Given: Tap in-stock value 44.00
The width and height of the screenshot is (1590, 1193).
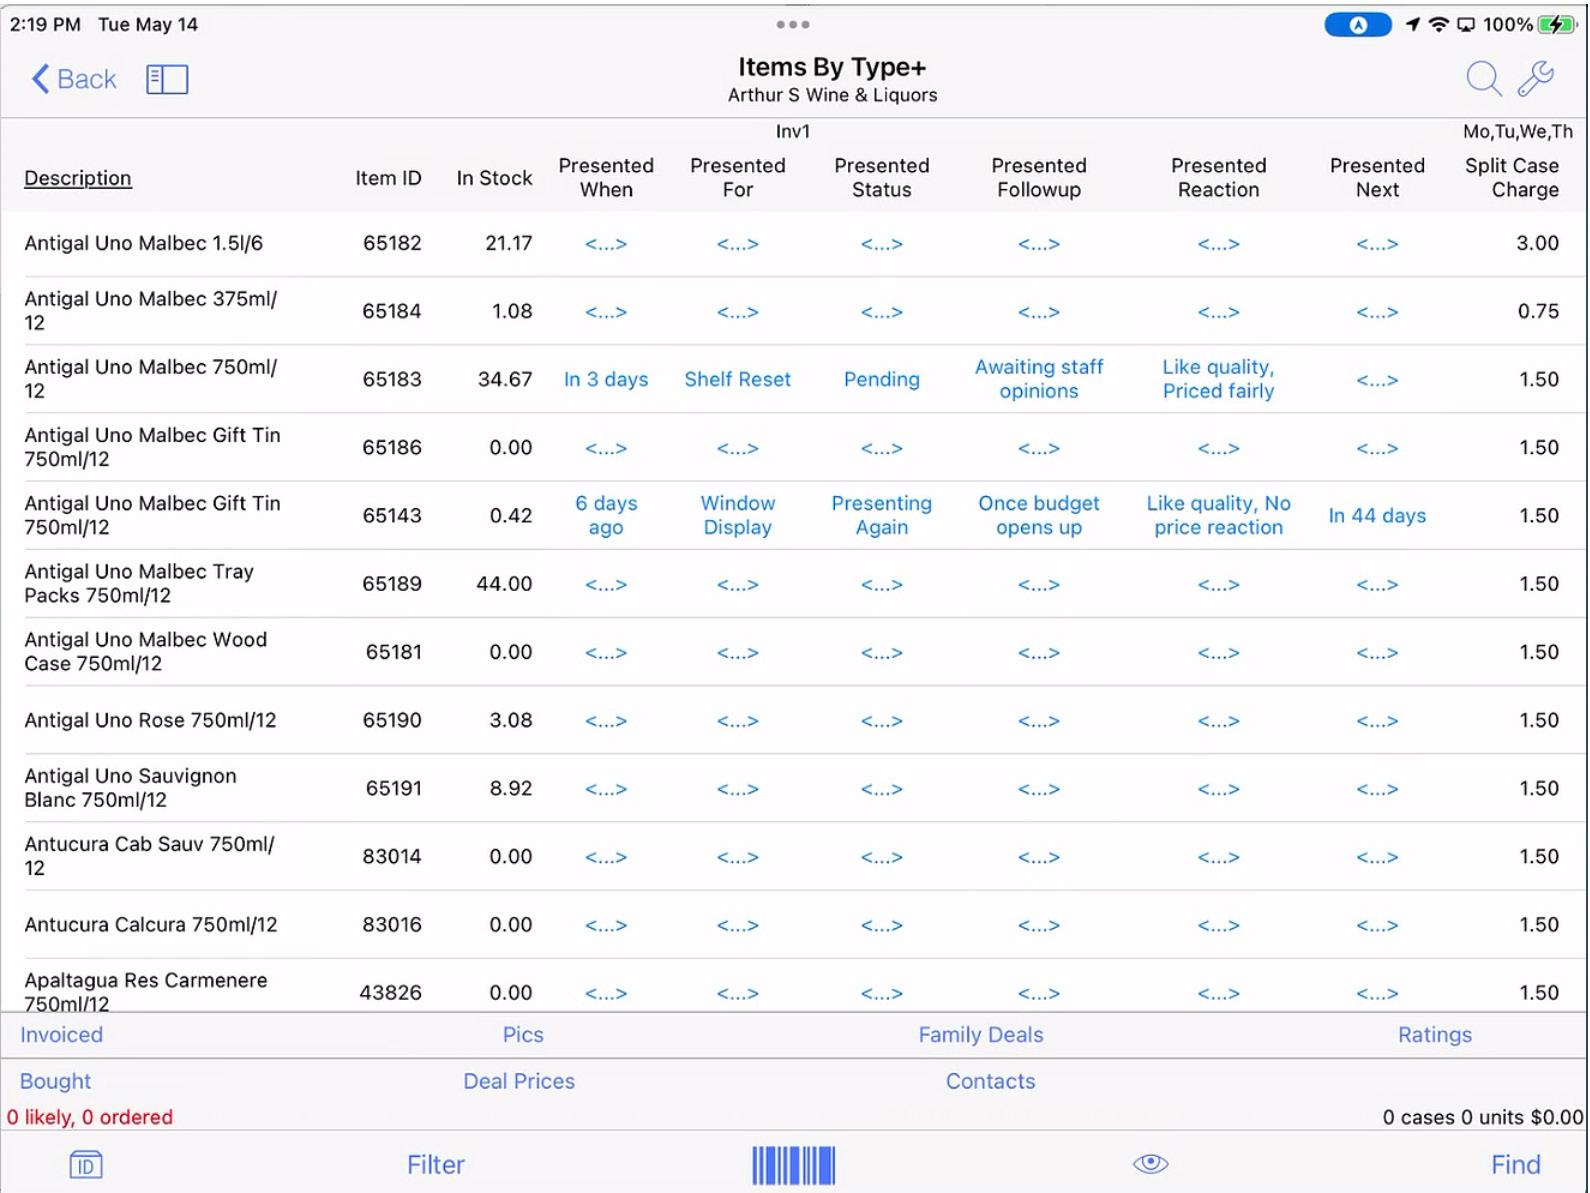Looking at the screenshot, I should 504,584.
